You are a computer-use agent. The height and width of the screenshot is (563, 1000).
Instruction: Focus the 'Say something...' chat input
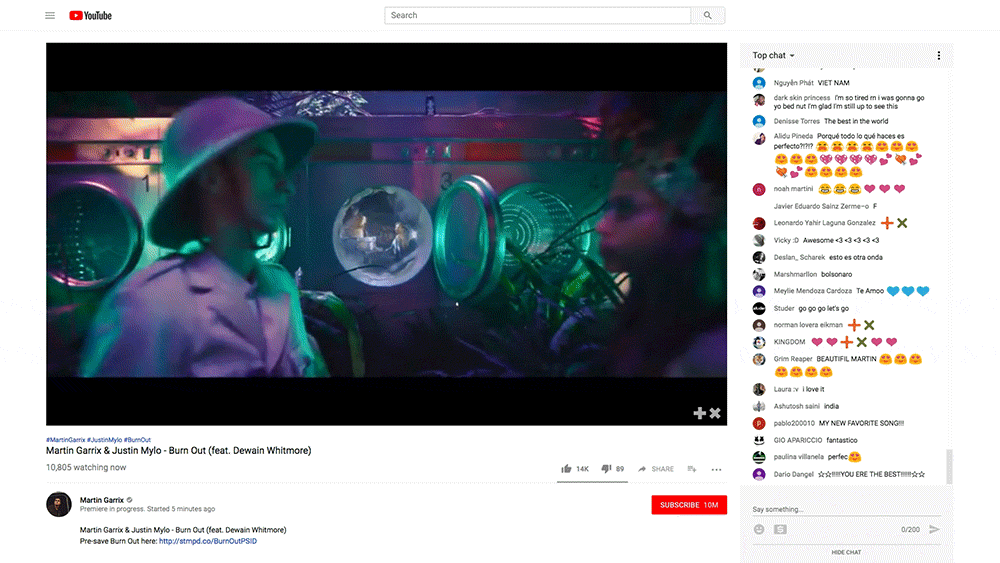click(x=840, y=510)
